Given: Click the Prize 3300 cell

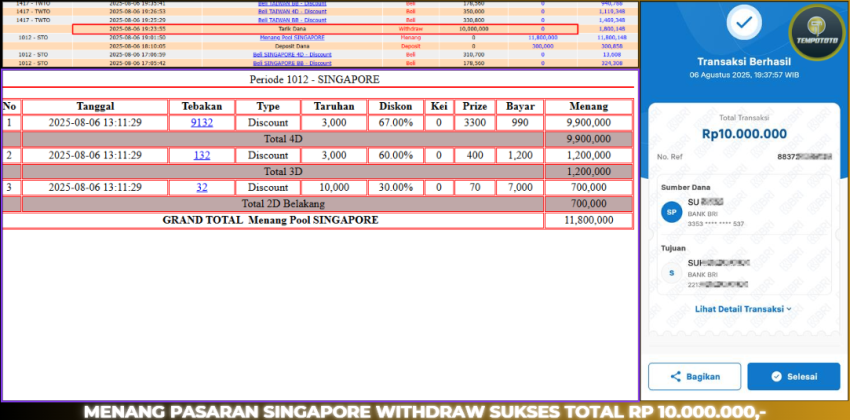Looking at the screenshot, I should [475, 123].
